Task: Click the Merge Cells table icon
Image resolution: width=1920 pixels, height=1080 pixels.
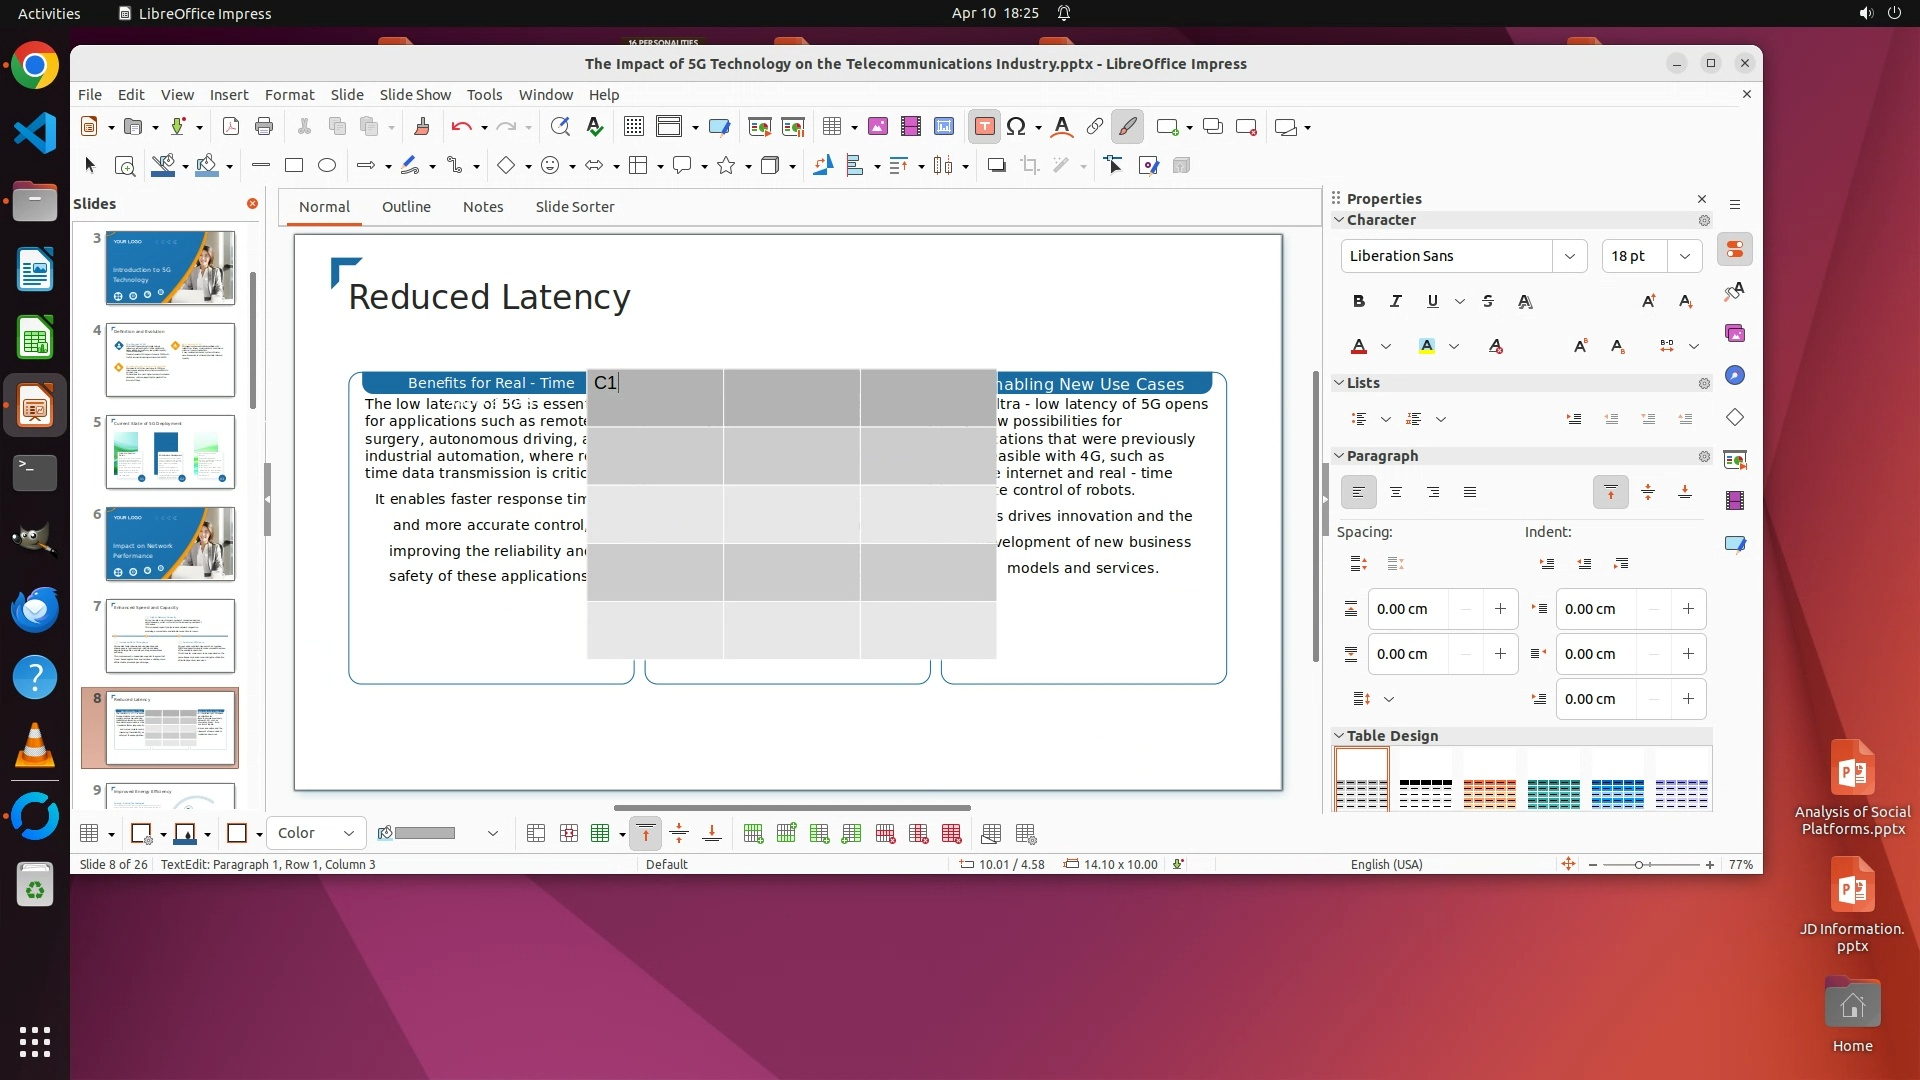Action: click(x=536, y=834)
